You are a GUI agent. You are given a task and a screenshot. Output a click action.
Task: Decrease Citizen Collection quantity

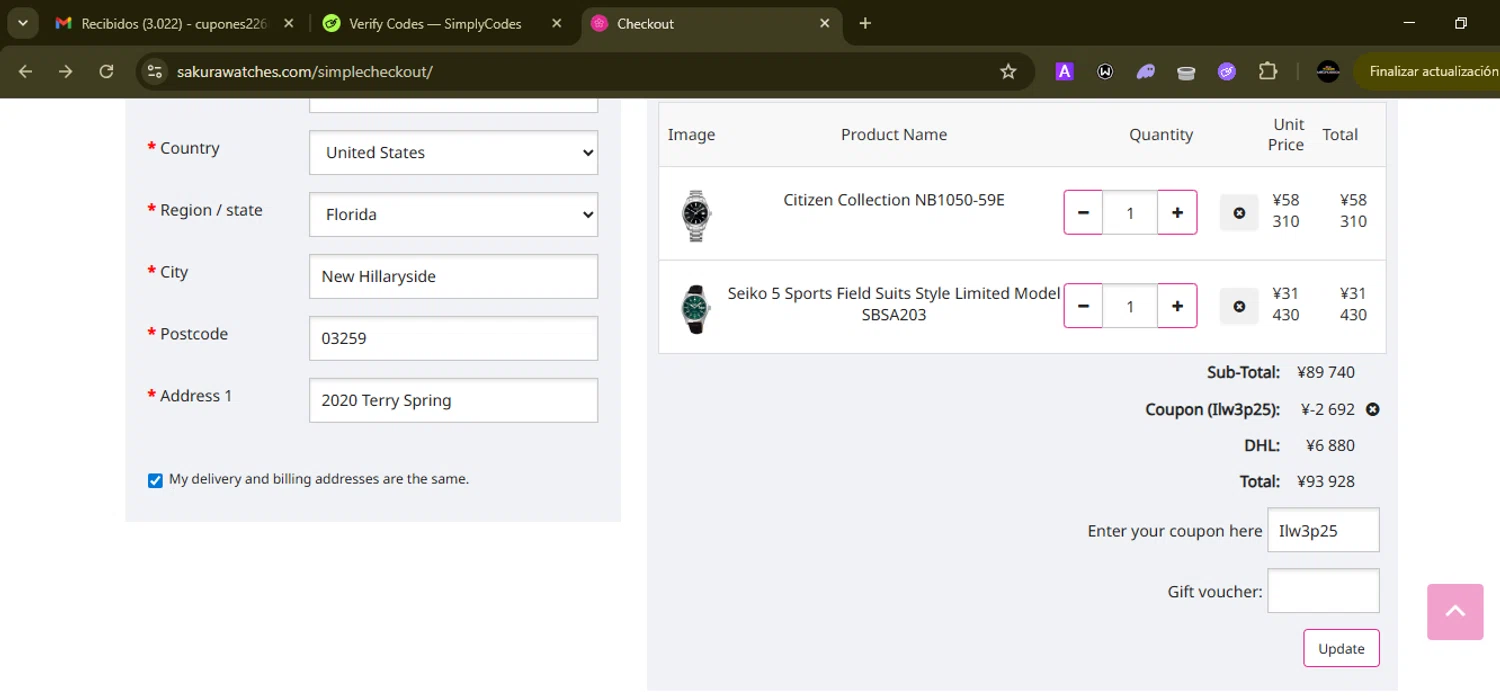point(1083,212)
